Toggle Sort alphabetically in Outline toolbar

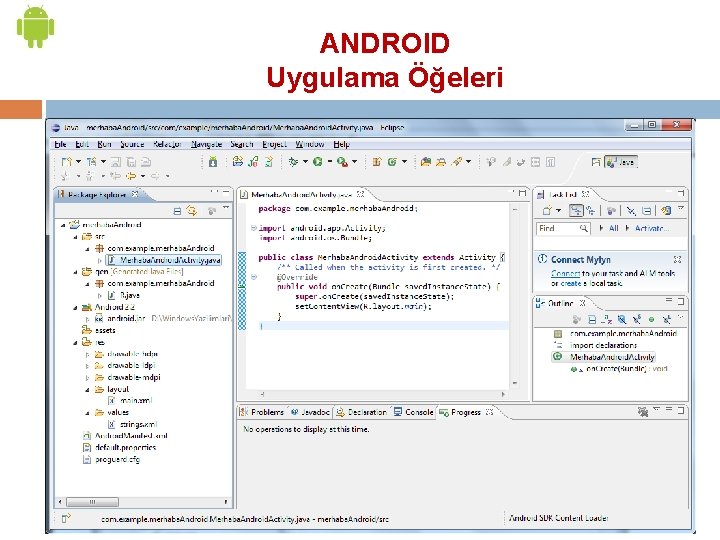pyautogui.click(x=607, y=319)
